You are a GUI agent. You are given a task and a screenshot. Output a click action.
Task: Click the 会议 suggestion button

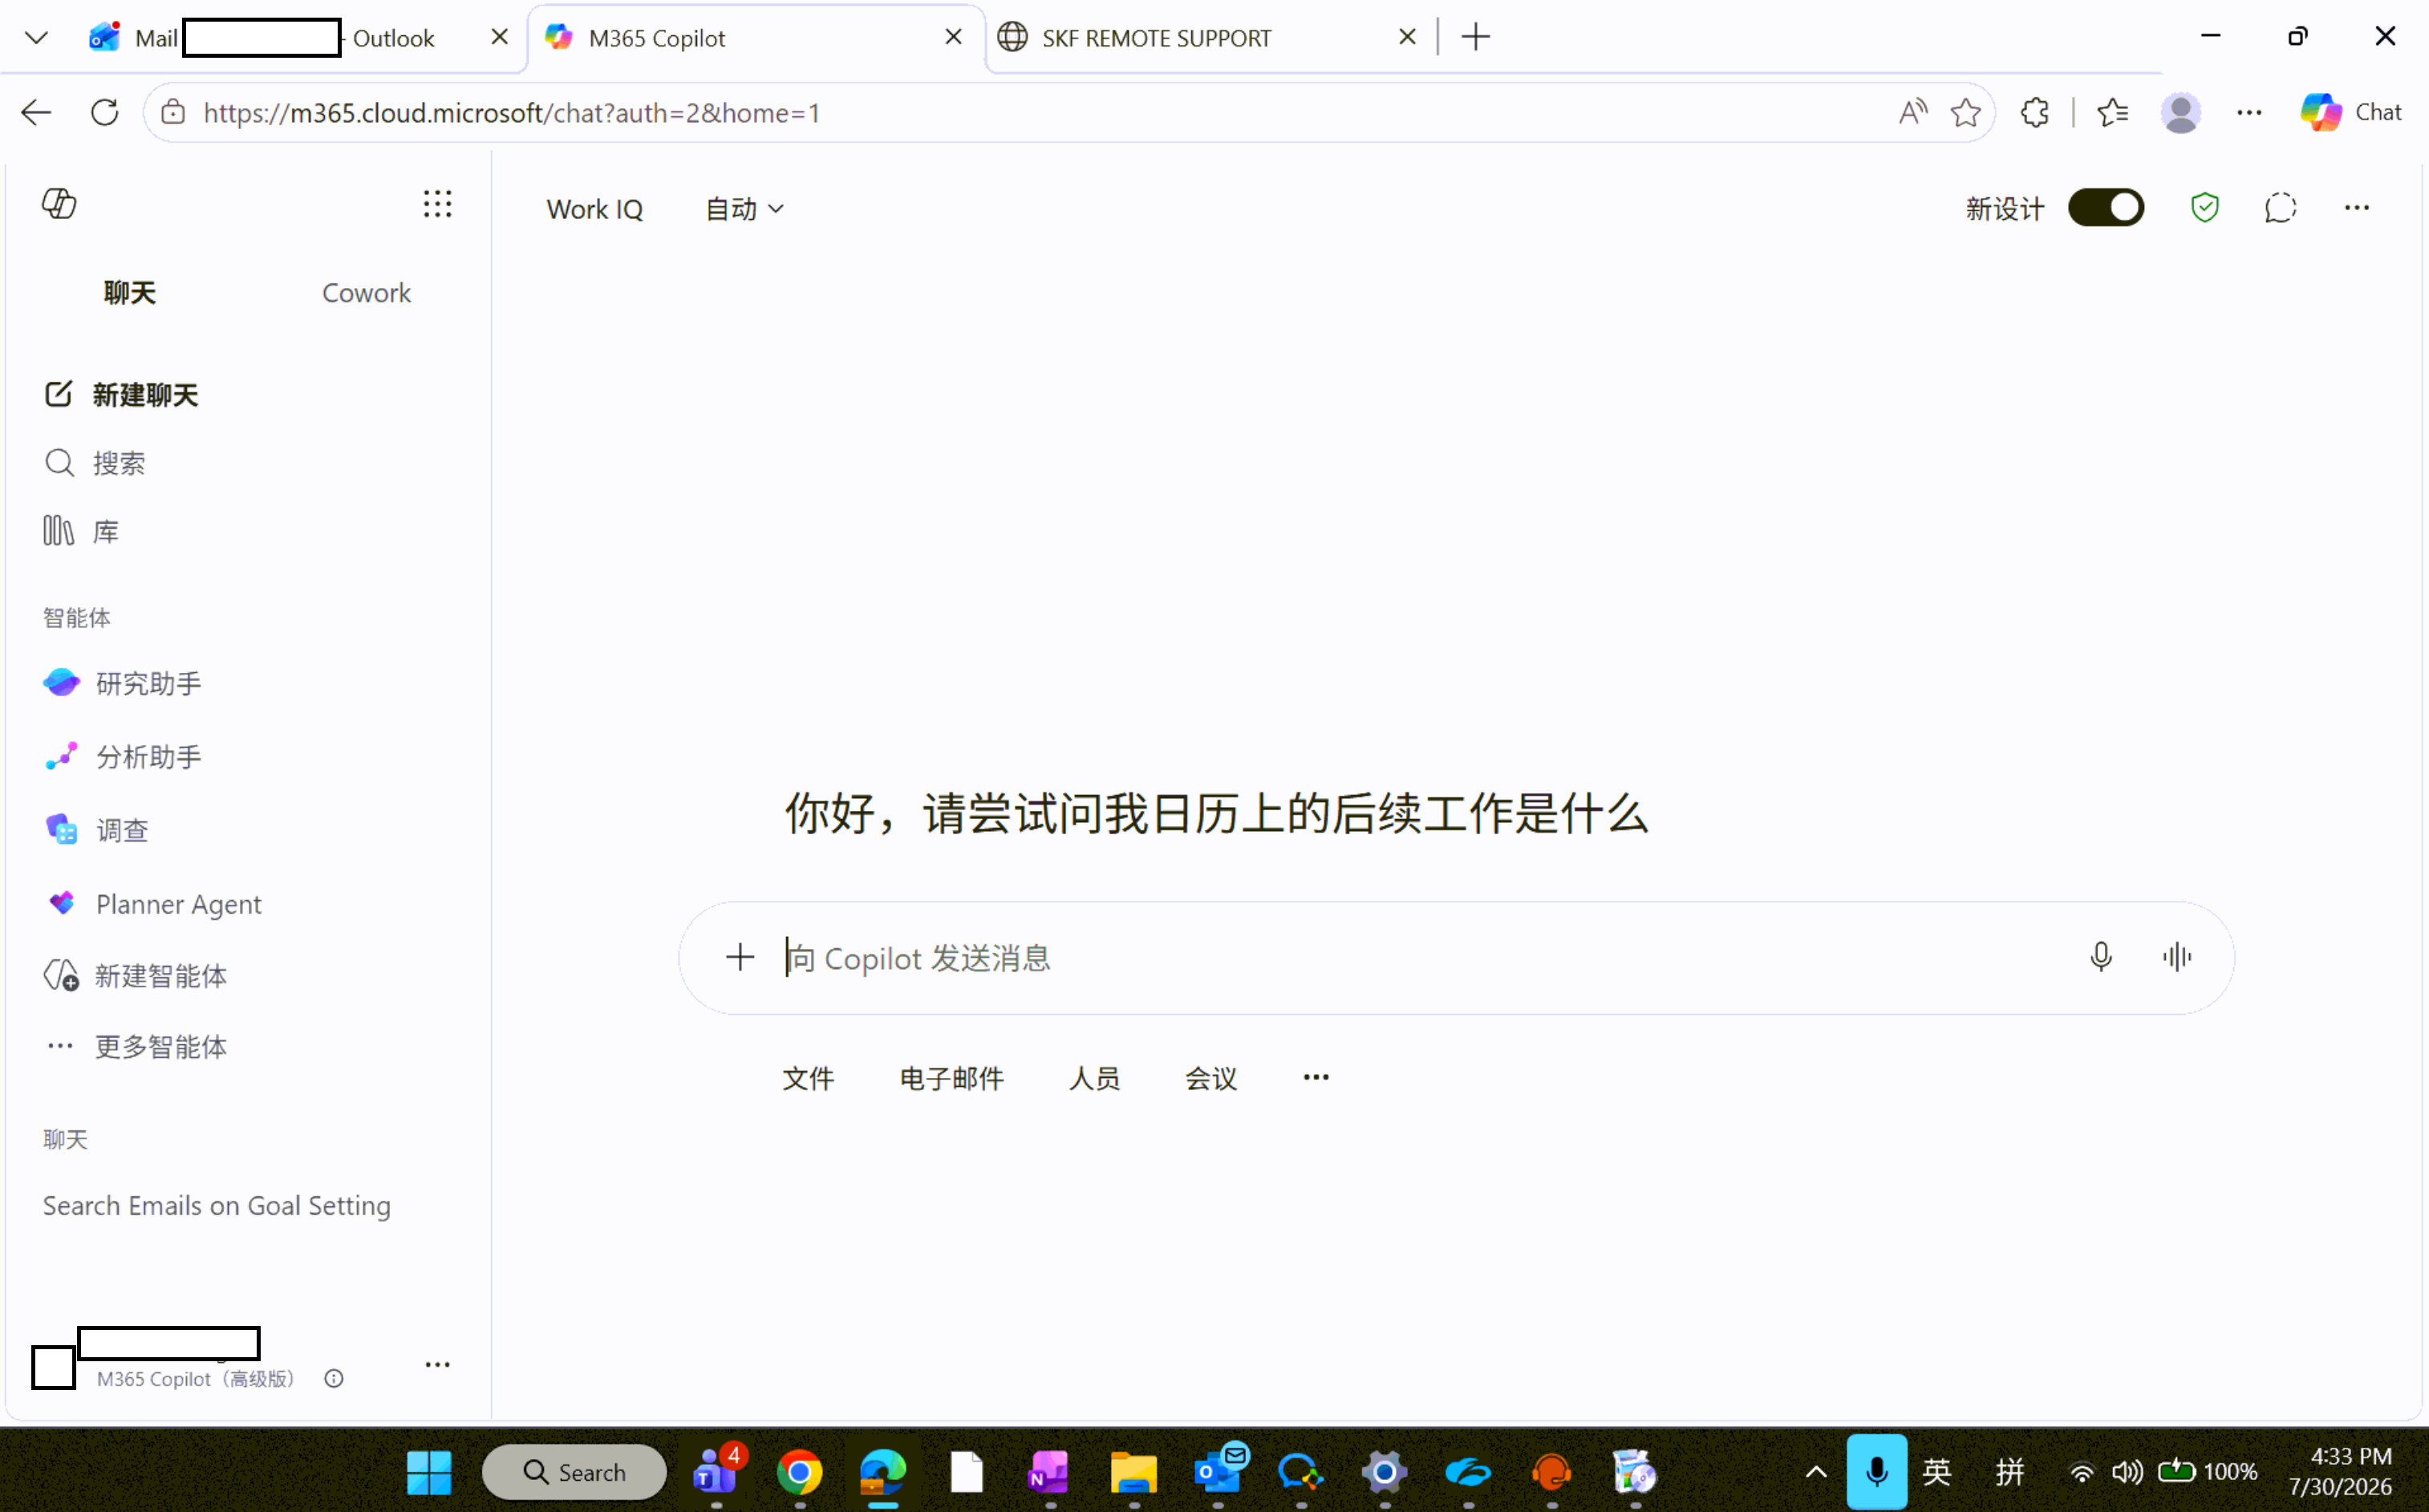(x=1211, y=1078)
